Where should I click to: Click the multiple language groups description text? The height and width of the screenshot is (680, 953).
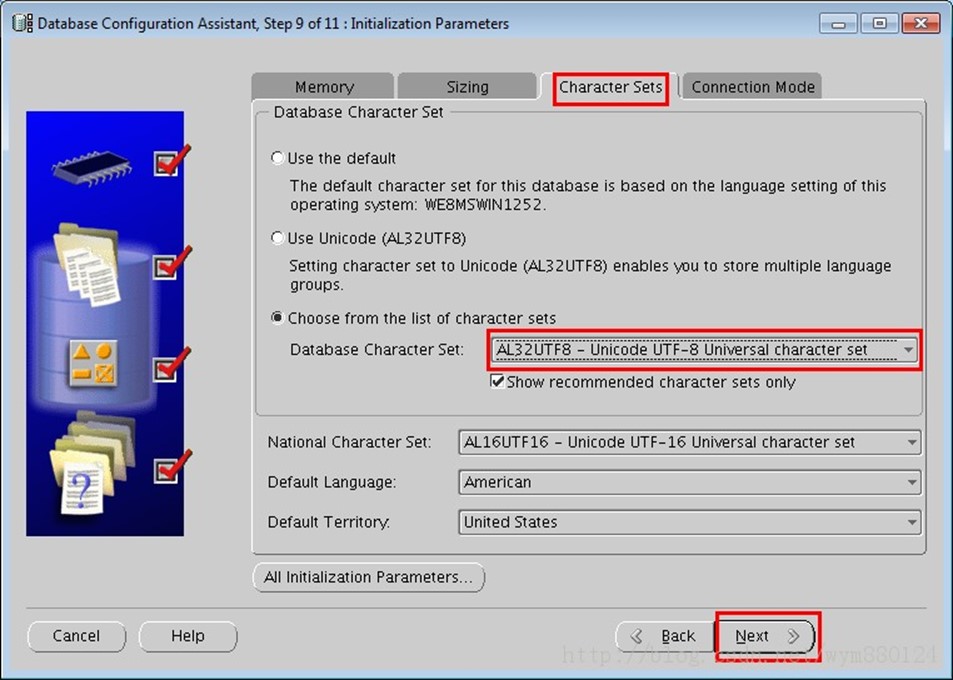coord(590,275)
